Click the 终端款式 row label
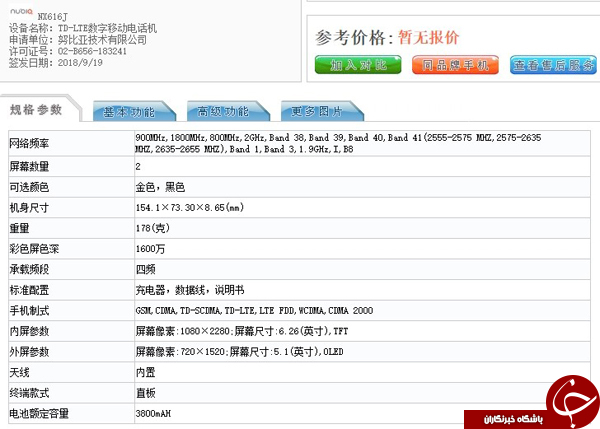Viewport: 600px width, 429px height. click(x=29, y=393)
